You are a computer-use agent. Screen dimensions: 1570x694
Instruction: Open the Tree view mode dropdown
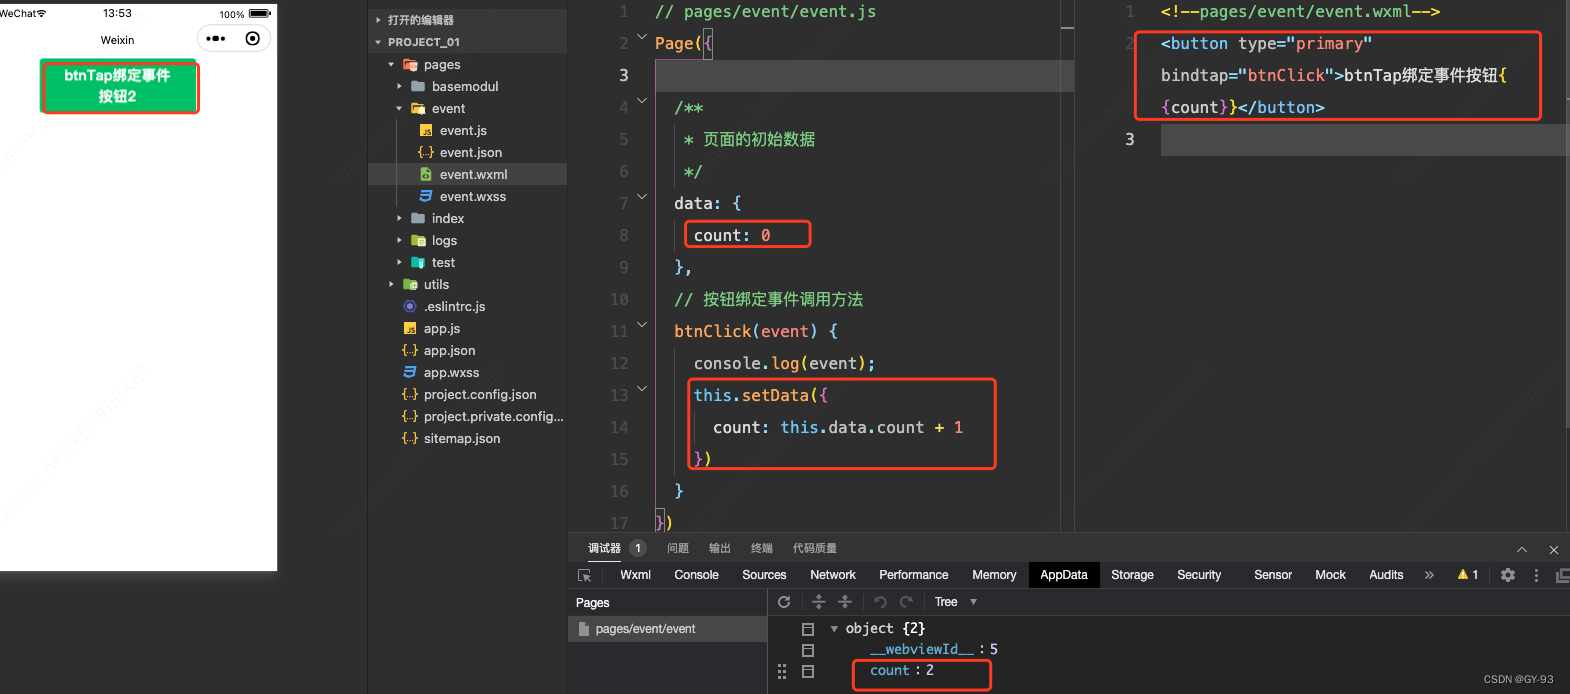click(x=956, y=602)
